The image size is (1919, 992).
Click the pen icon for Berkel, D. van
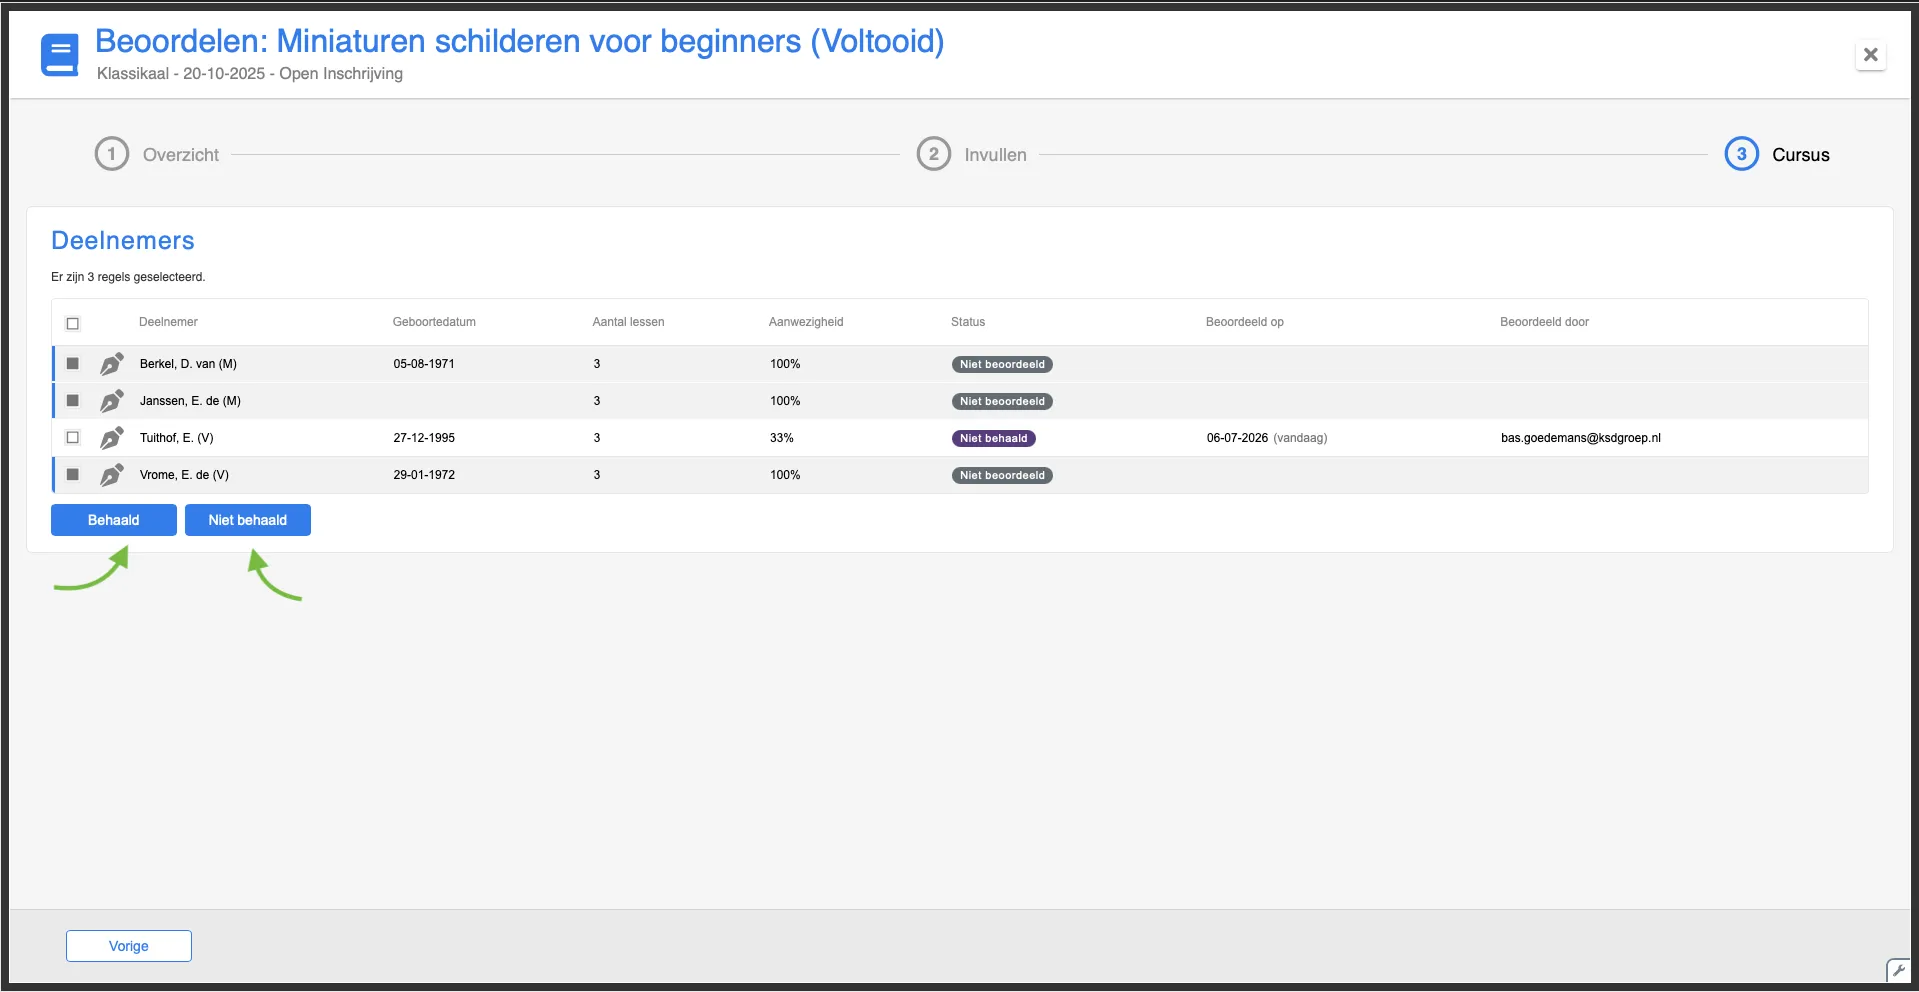click(112, 364)
